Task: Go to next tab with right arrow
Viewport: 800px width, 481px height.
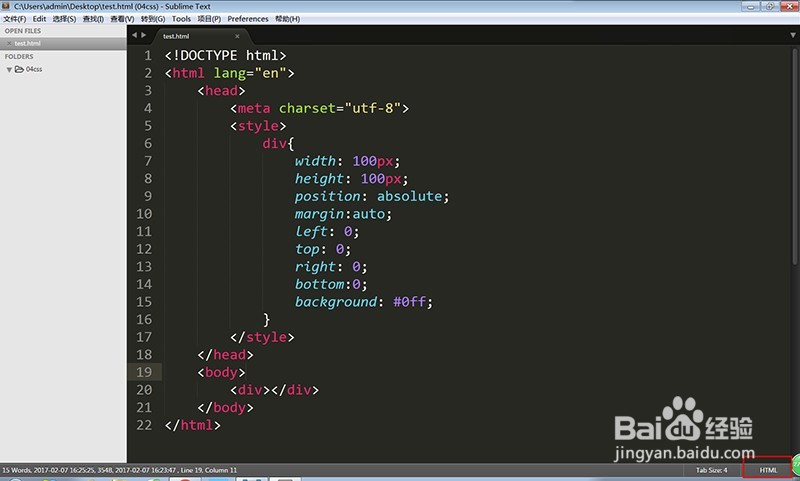Action: (x=143, y=35)
